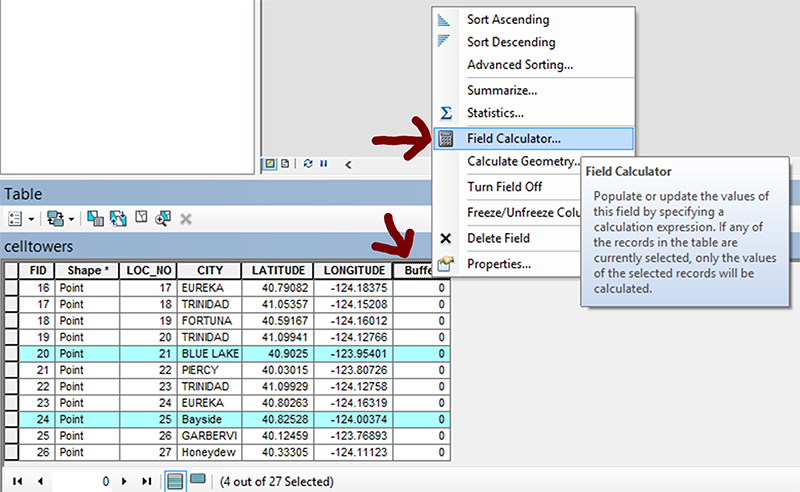The height and width of the screenshot is (492, 800).
Task: Click Delete Field in context menu
Action: point(498,238)
